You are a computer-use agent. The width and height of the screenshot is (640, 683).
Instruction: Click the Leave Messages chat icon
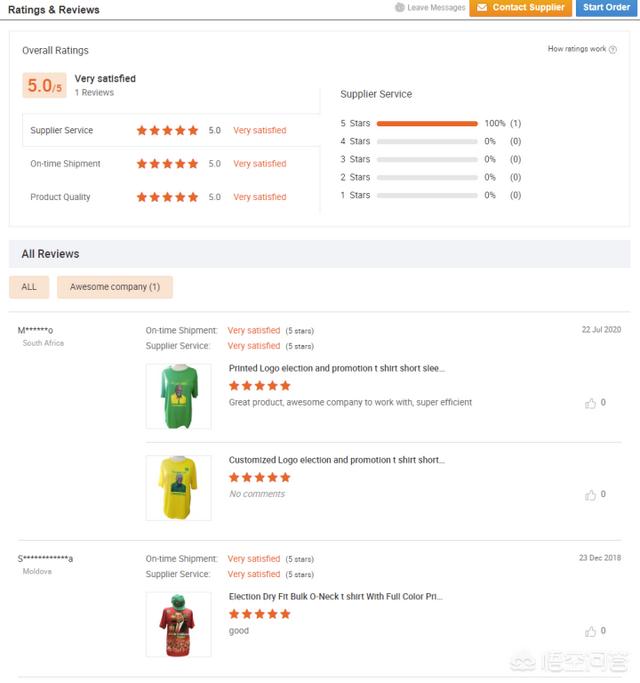[400, 8]
